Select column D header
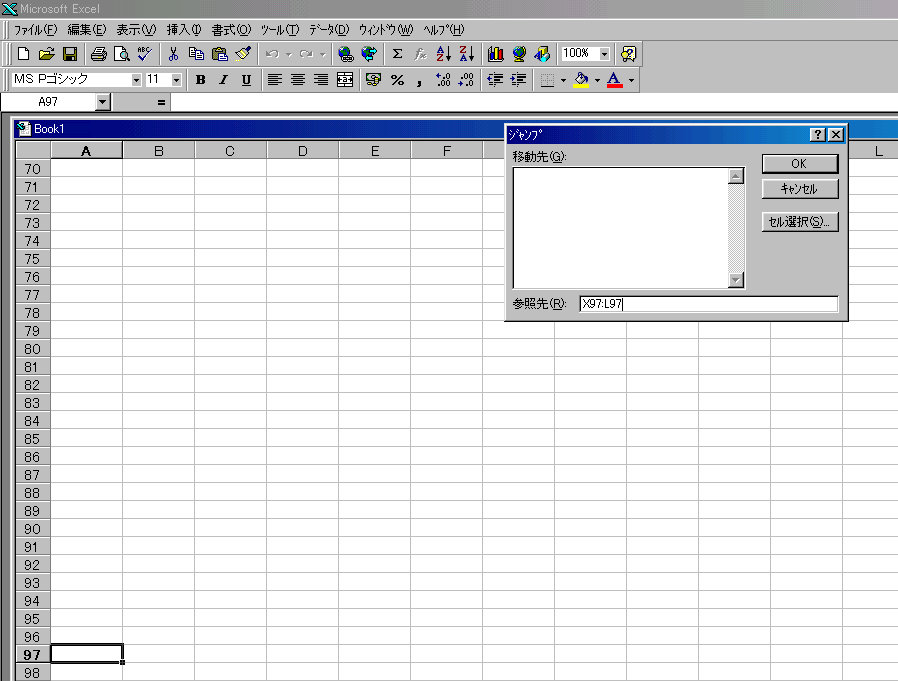 click(302, 151)
